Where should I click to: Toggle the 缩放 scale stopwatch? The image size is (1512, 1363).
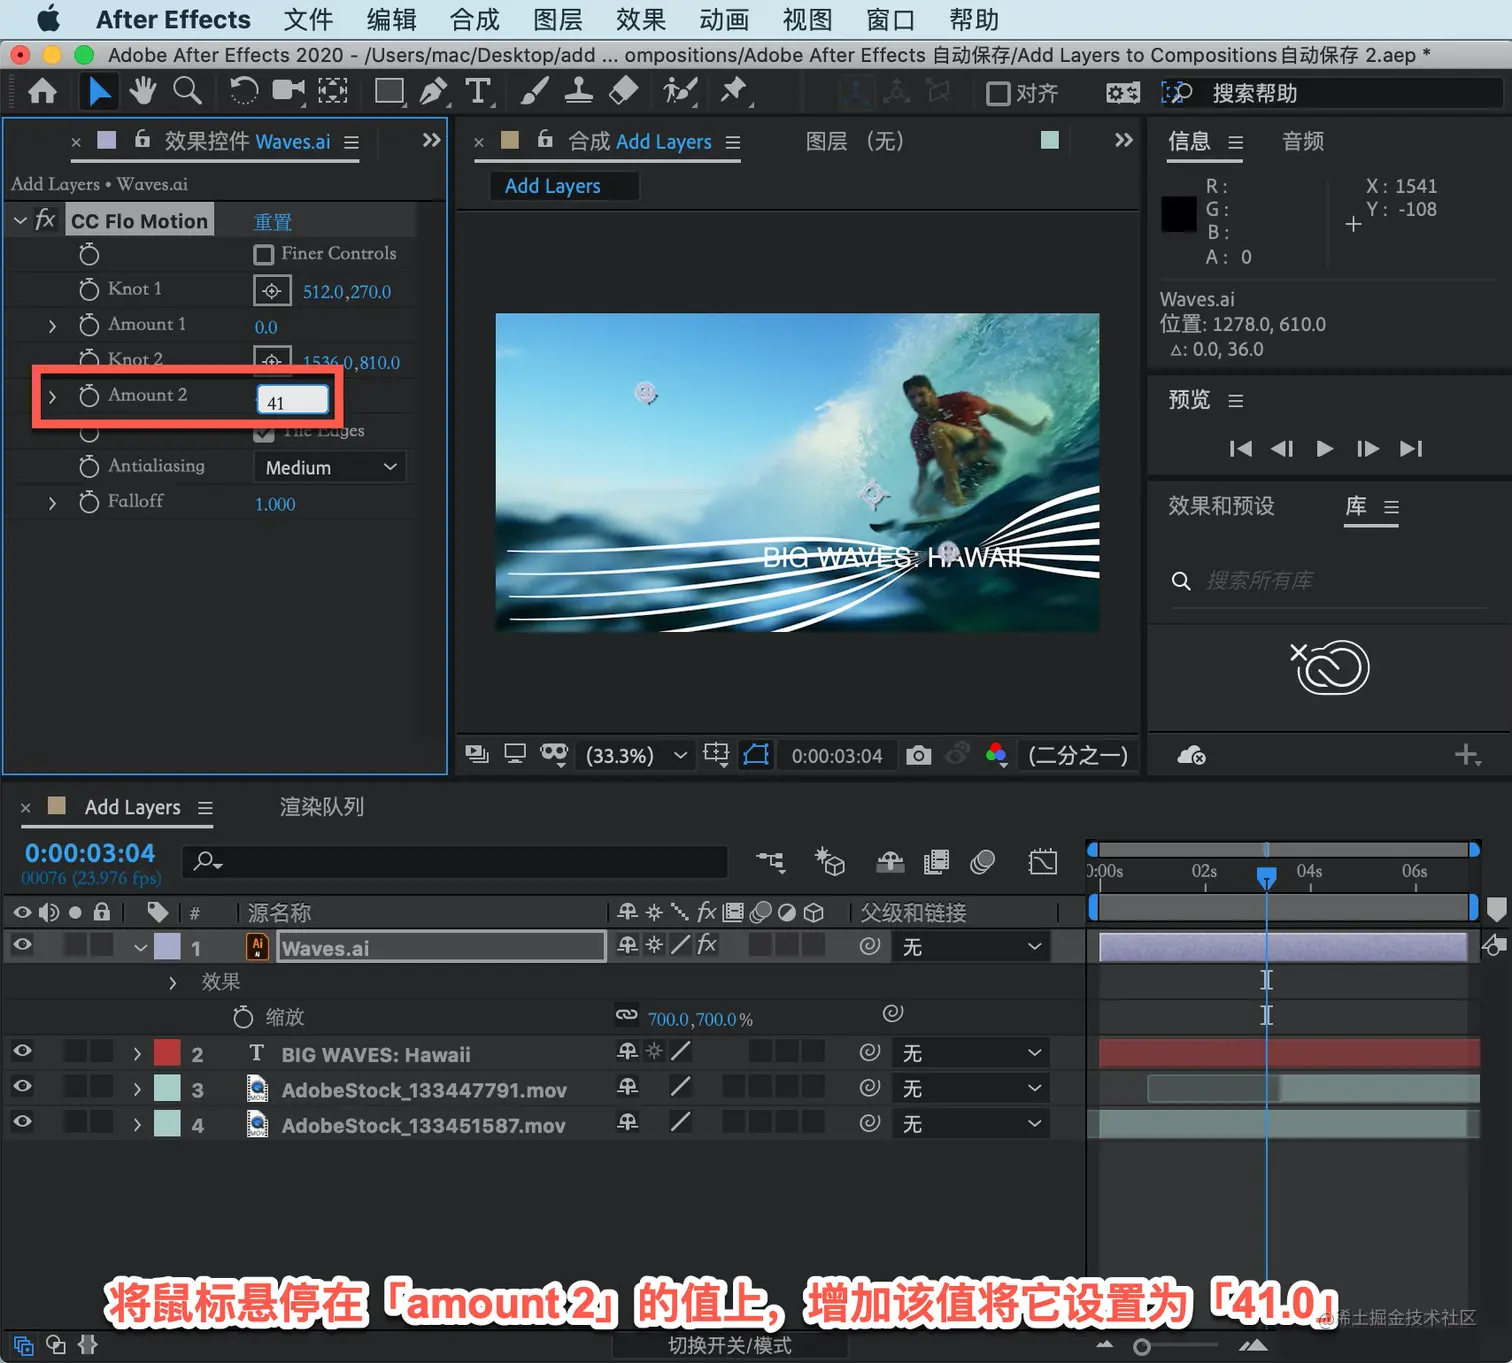click(243, 1017)
